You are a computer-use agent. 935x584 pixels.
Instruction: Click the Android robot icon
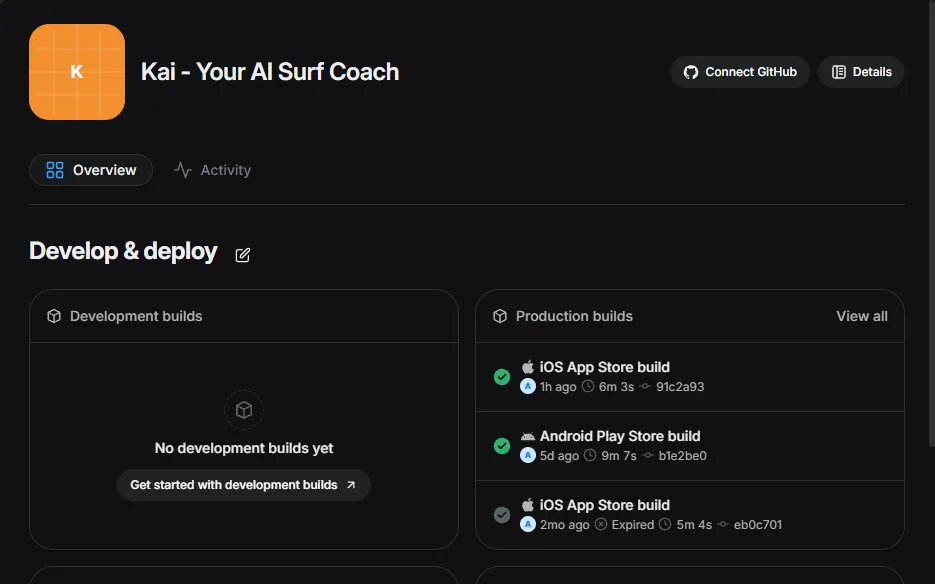[x=528, y=436]
